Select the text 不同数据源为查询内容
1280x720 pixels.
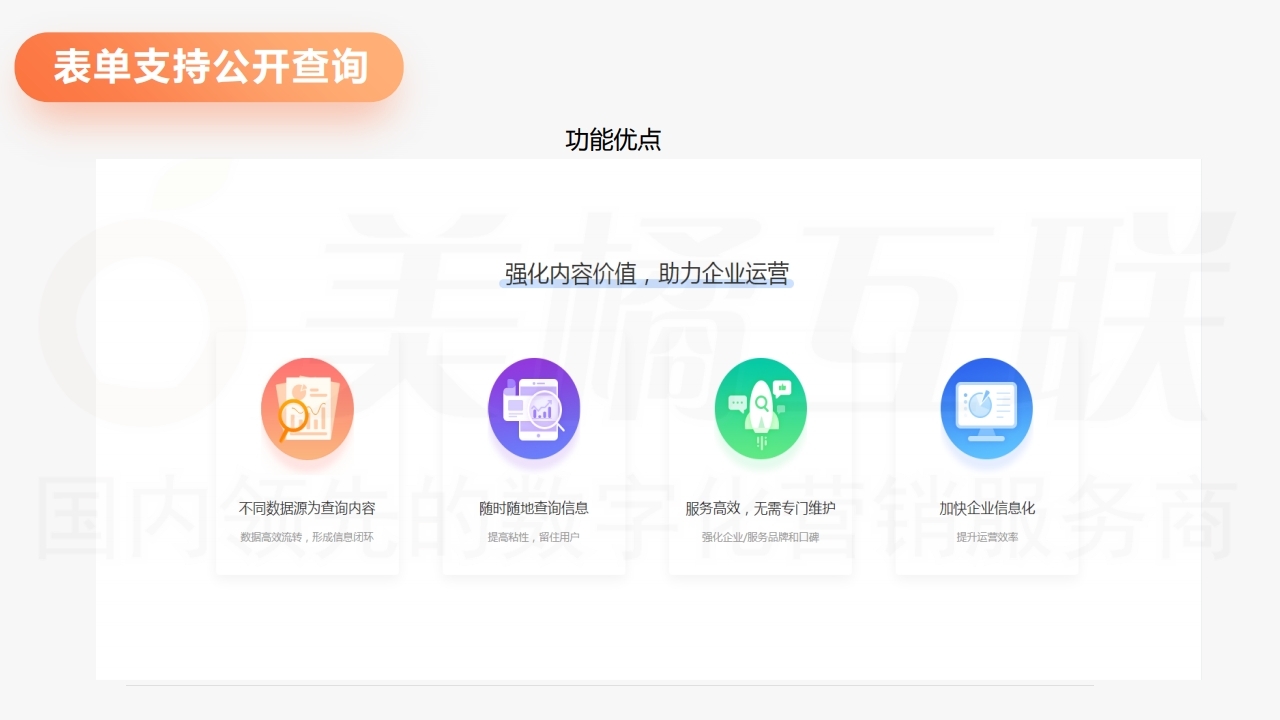307,508
